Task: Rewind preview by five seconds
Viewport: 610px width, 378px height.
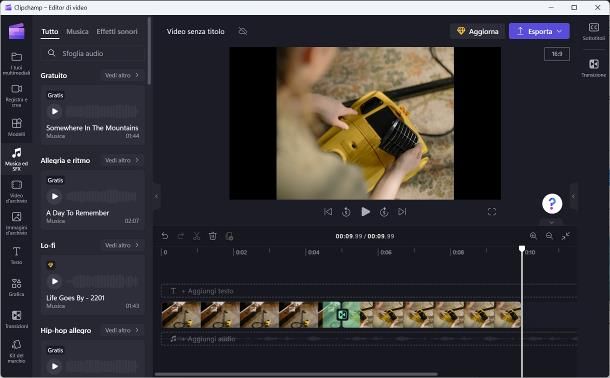Action: (x=346, y=212)
